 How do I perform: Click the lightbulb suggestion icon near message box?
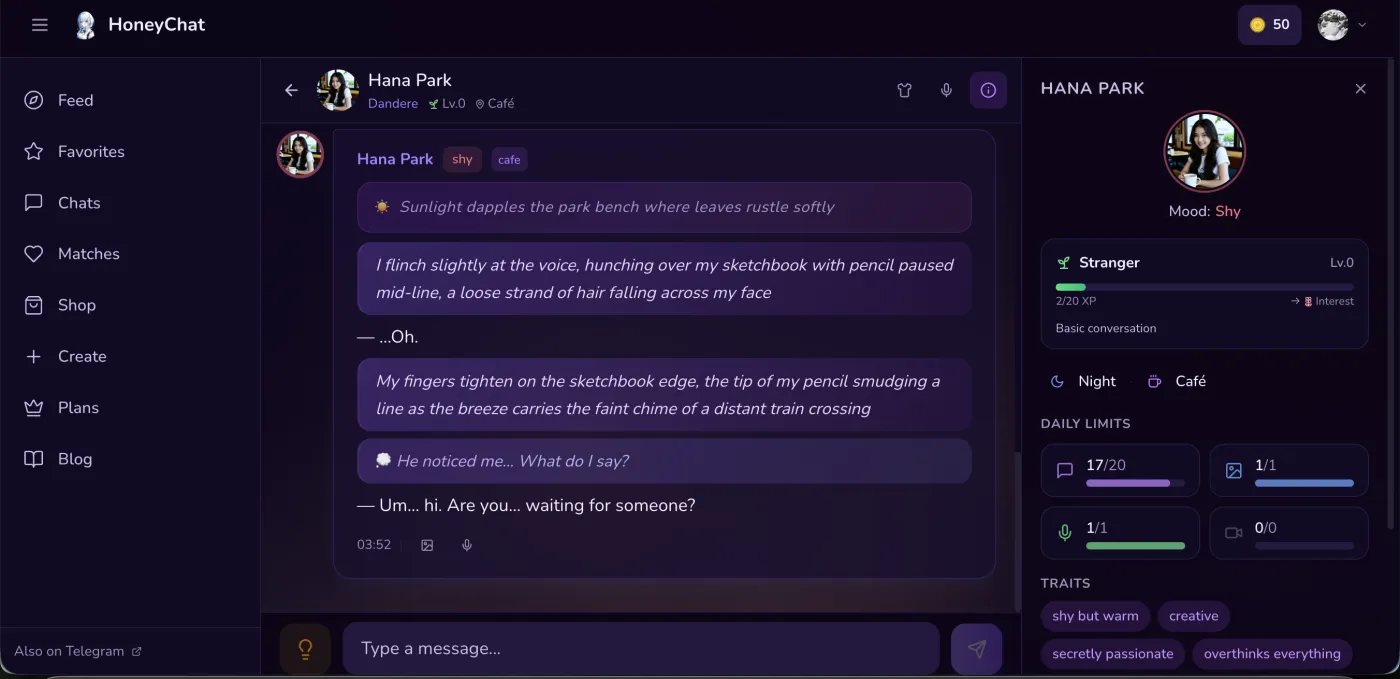pyautogui.click(x=305, y=648)
